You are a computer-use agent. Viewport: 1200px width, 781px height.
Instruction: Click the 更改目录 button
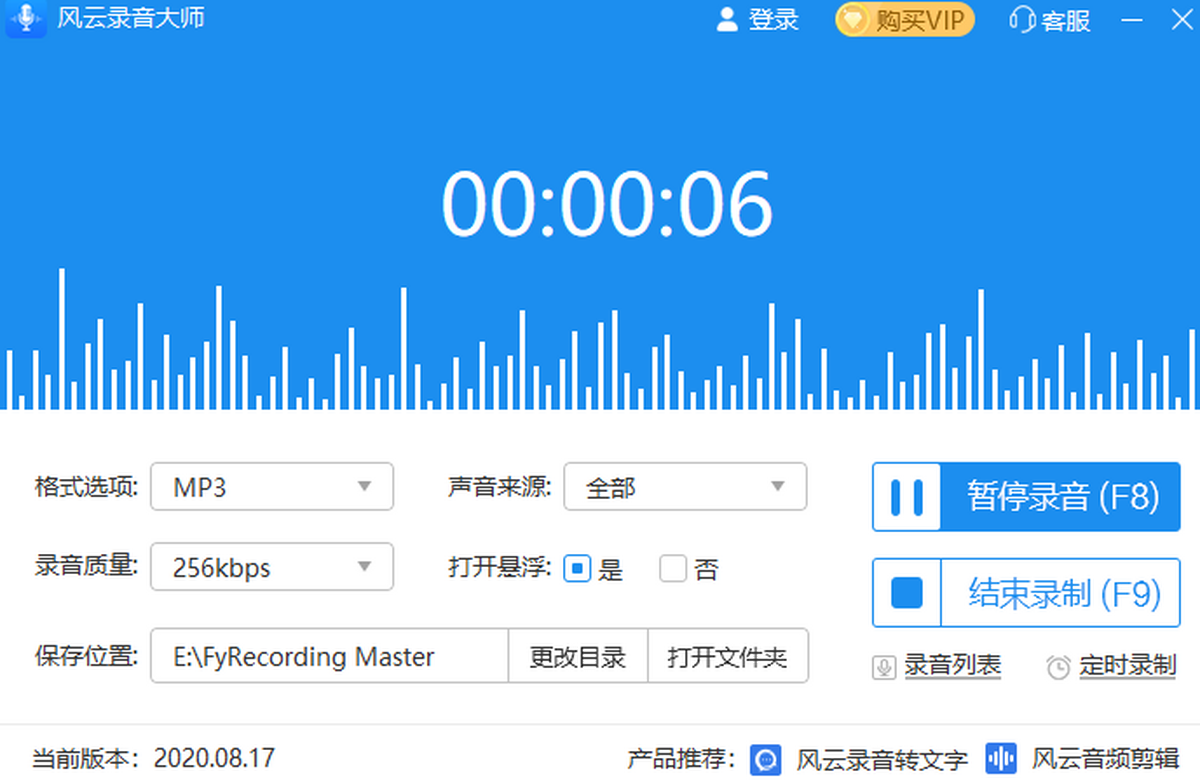tap(578, 657)
